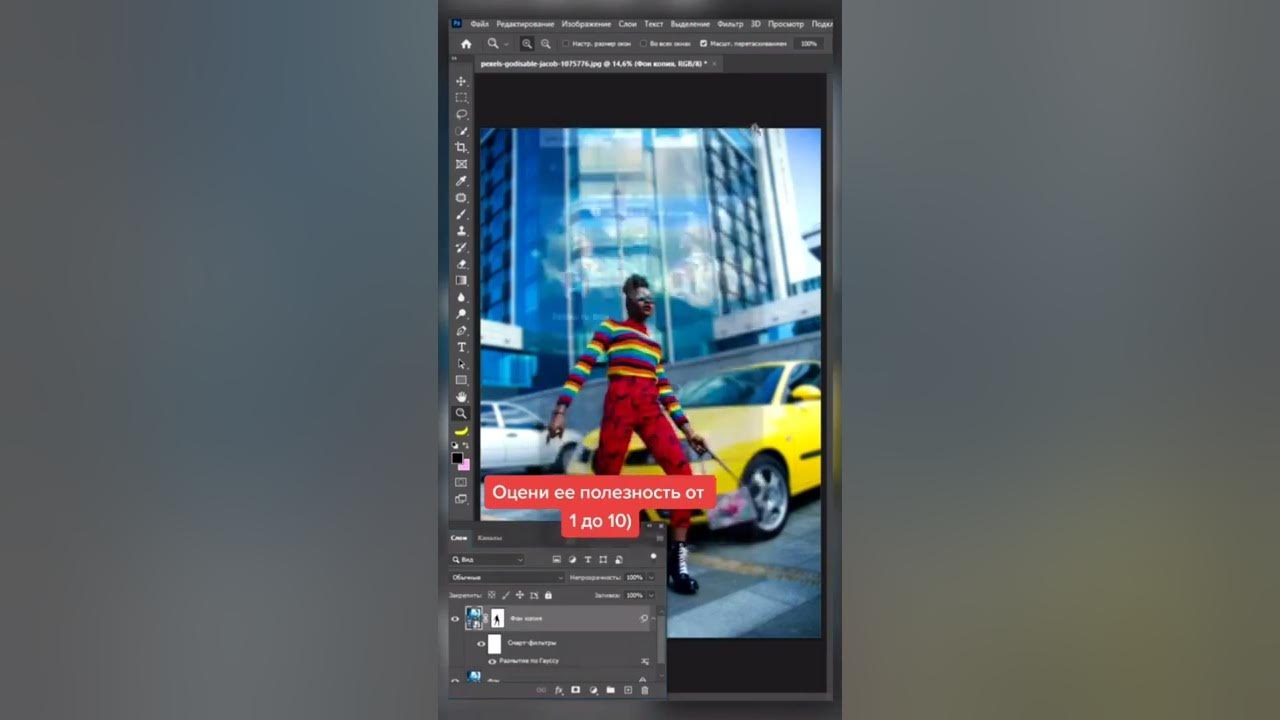Select the Rectangle shape tool
The width and height of the screenshot is (1280, 720).
[x=461, y=380]
